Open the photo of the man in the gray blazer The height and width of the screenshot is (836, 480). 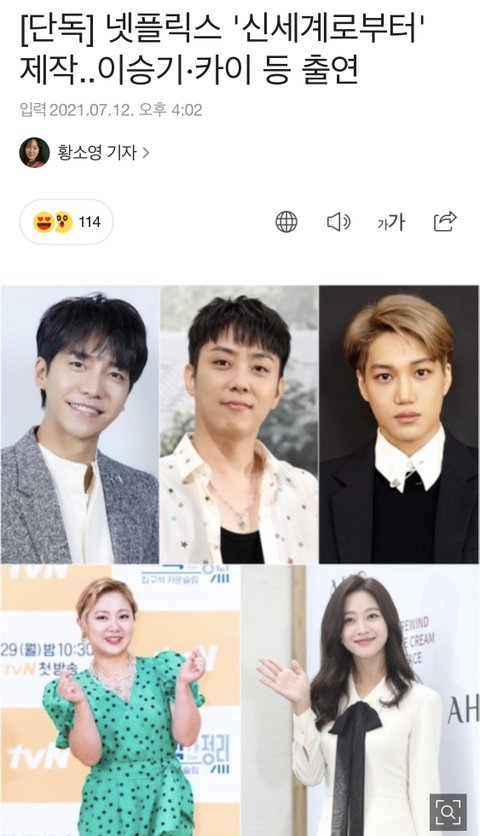click(80, 425)
